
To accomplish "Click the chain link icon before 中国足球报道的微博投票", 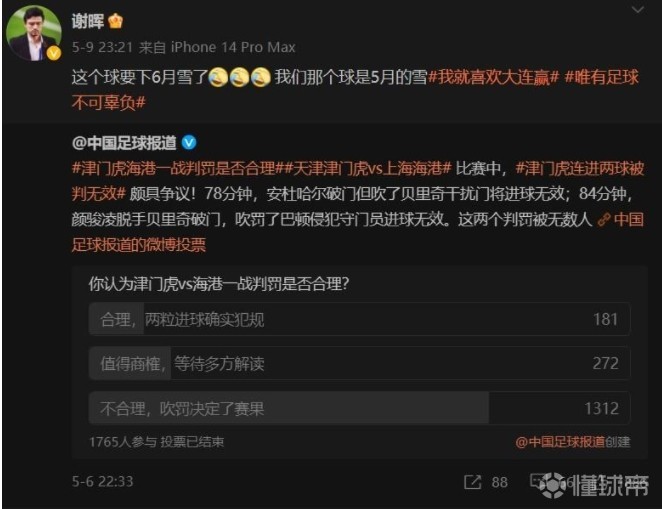I will [x=604, y=219].
